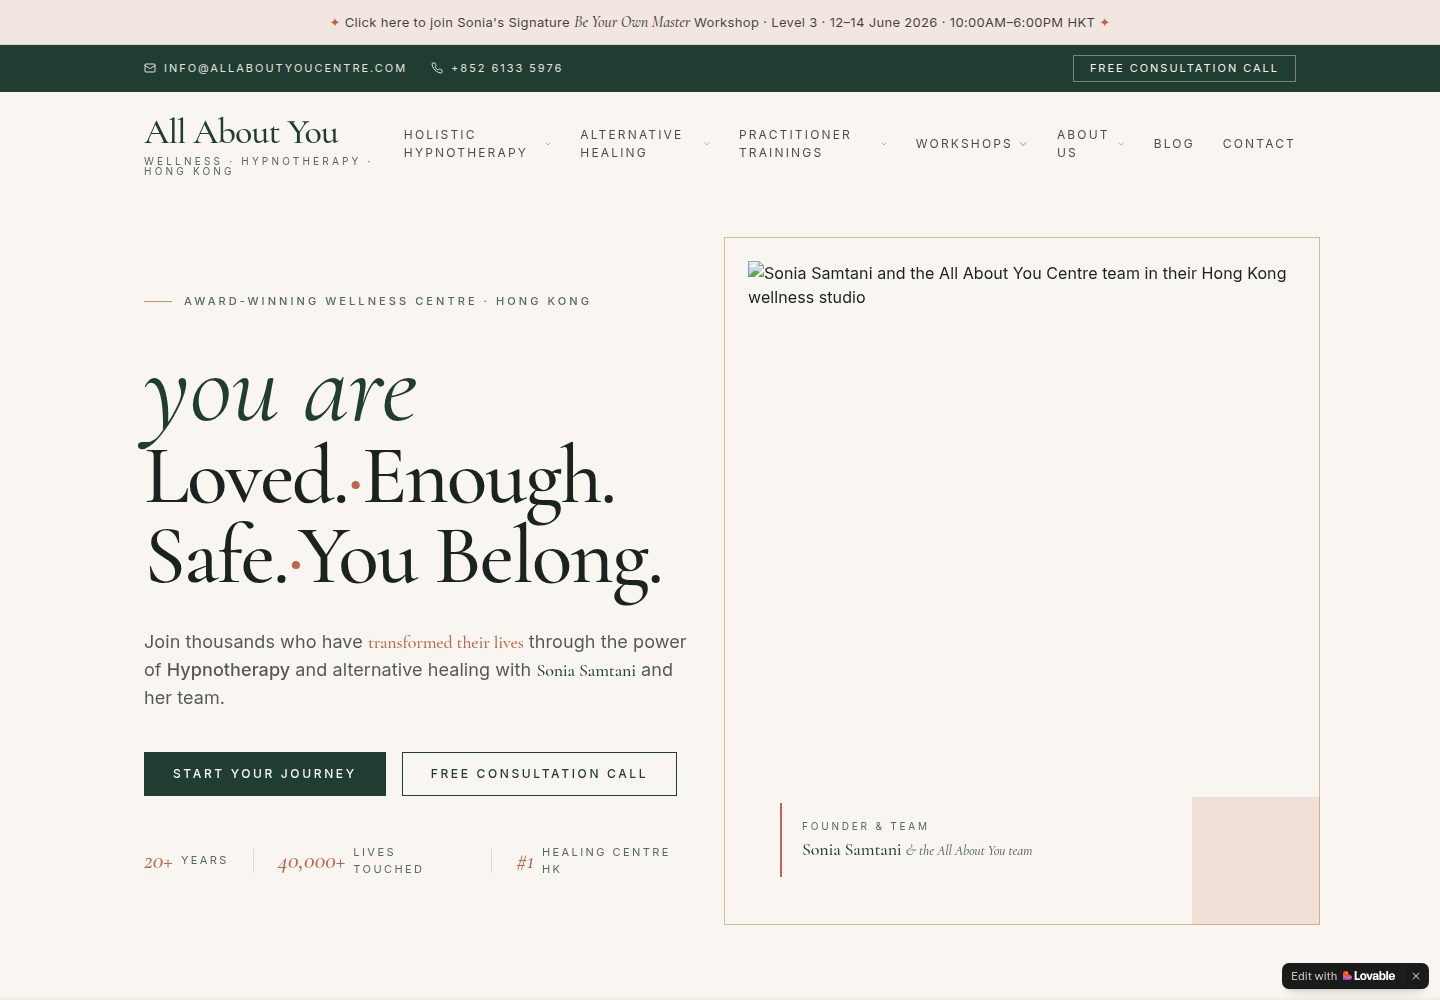Expand Workshops dropdown chevron
The width and height of the screenshot is (1440, 1000).
pyautogui.click(x=1023, y=144)
